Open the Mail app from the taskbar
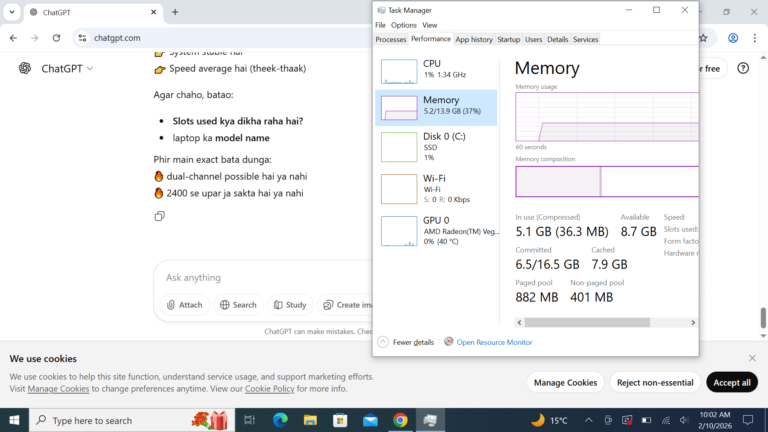The height and width of the screenshot is (432, 768). pyautogui.click(x=370, y=420)
